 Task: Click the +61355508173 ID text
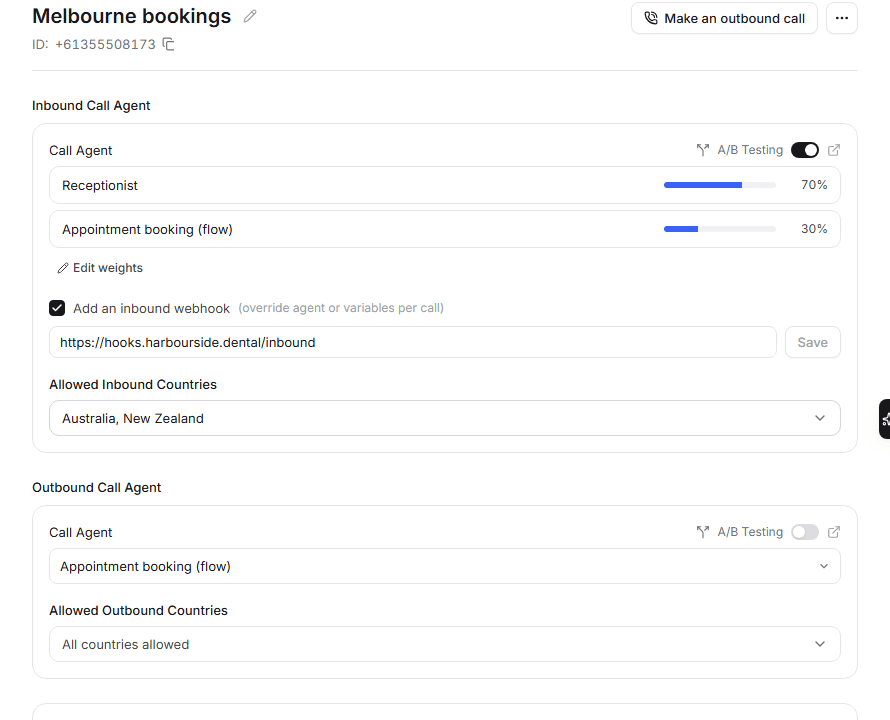click(x=105, y=44)
